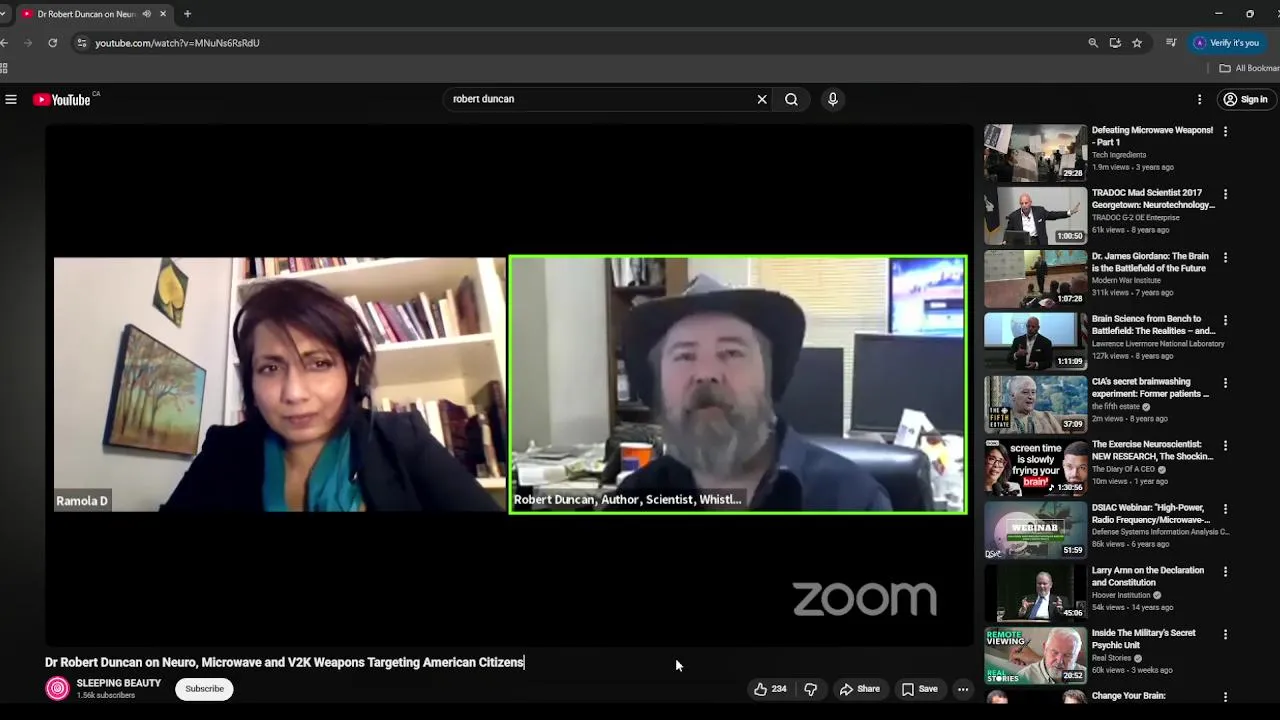Subscribe to SLEEPING BEAUTY channel
This screenshot has width=1280, height=720.
pos(204,689)
